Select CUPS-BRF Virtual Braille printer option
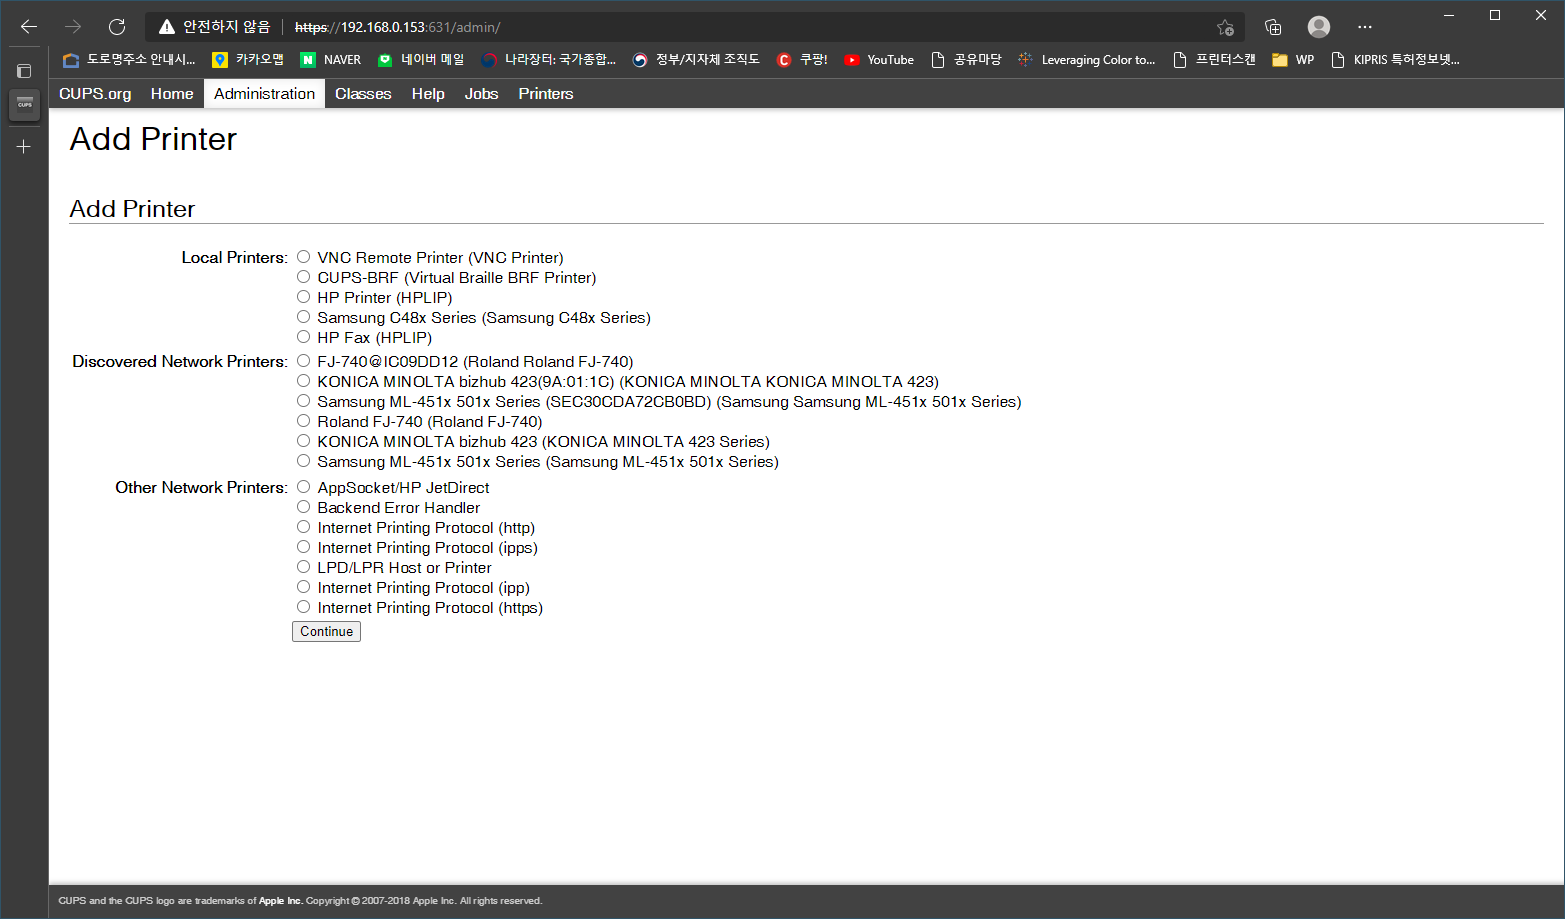Viewport: 1565px width, 919px height. point(303,277)
